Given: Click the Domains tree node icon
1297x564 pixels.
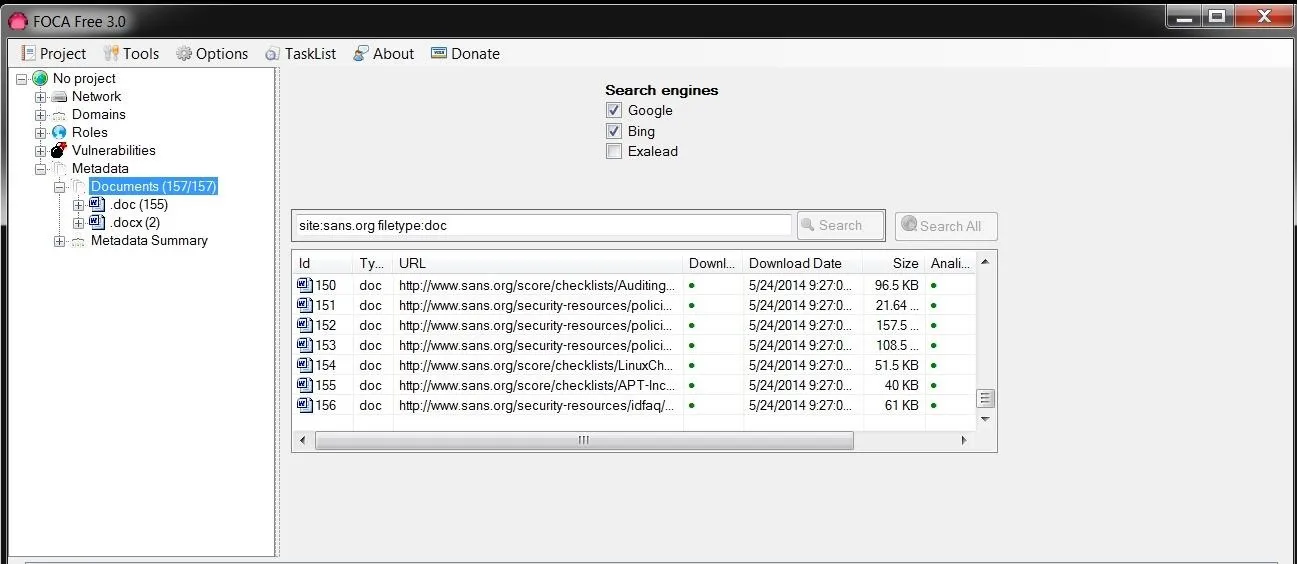Looking at the screenshot, I should click(x=59, y=115).
